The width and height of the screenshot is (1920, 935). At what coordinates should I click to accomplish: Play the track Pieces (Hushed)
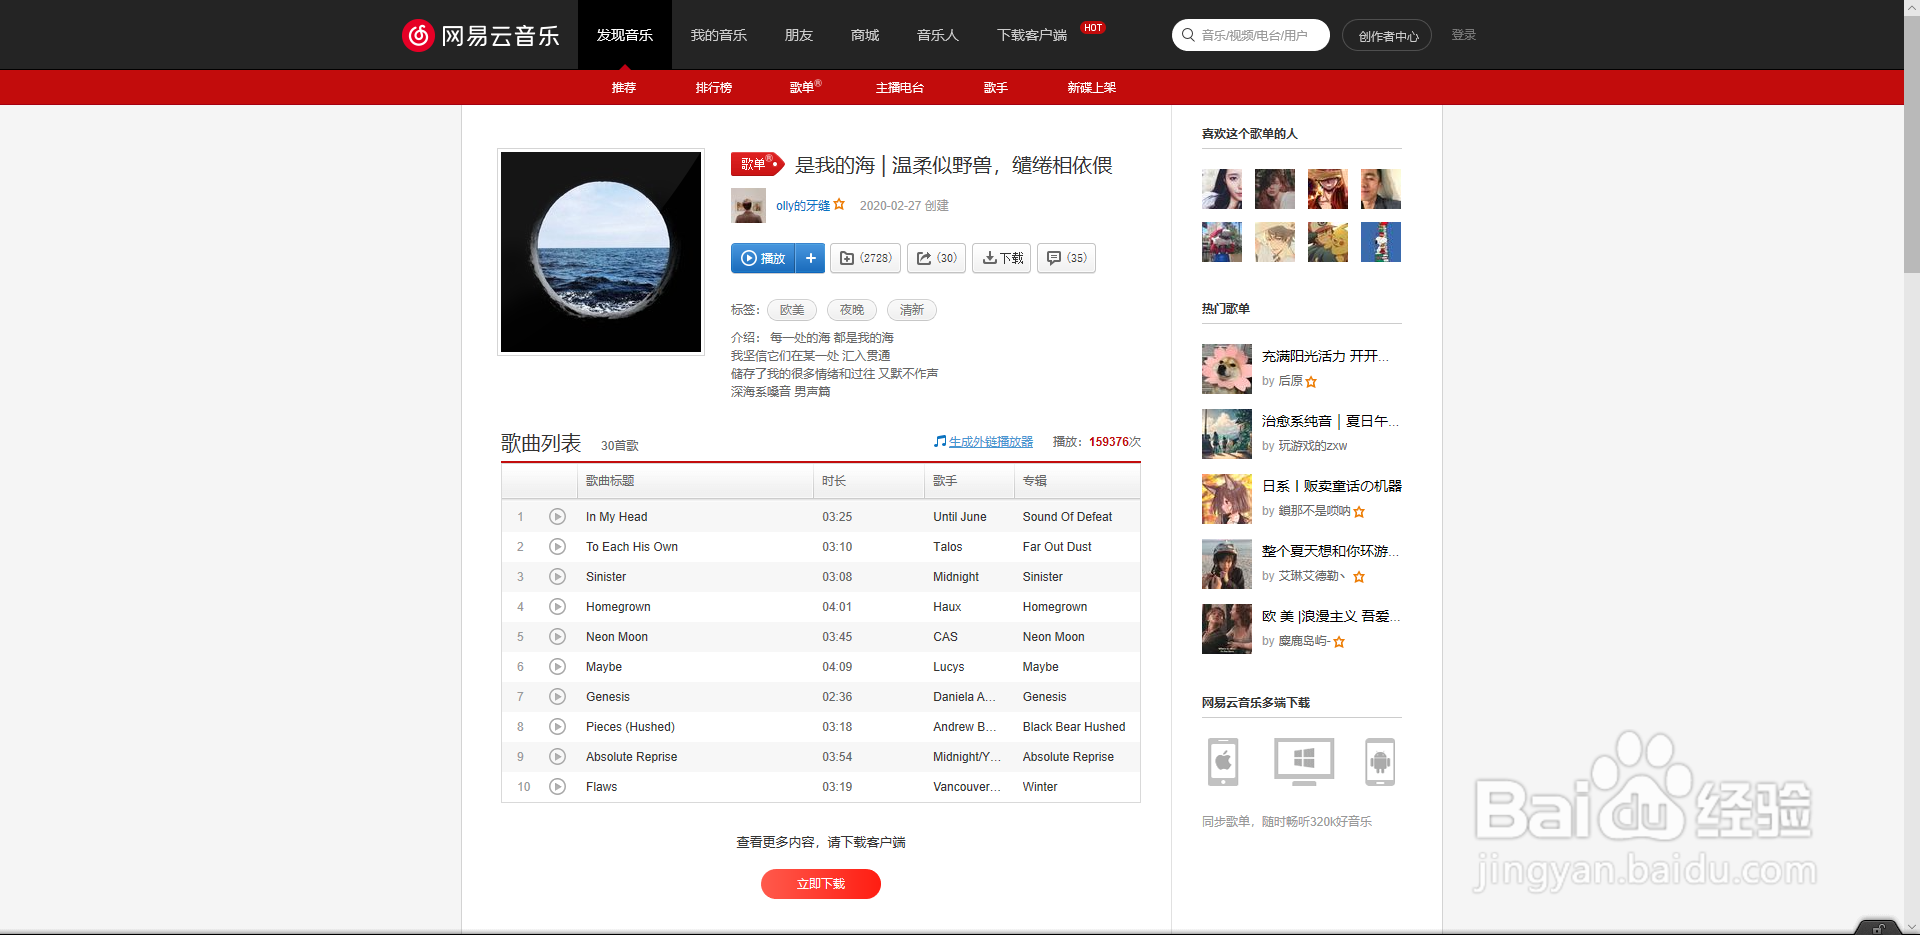pos(557,727)
